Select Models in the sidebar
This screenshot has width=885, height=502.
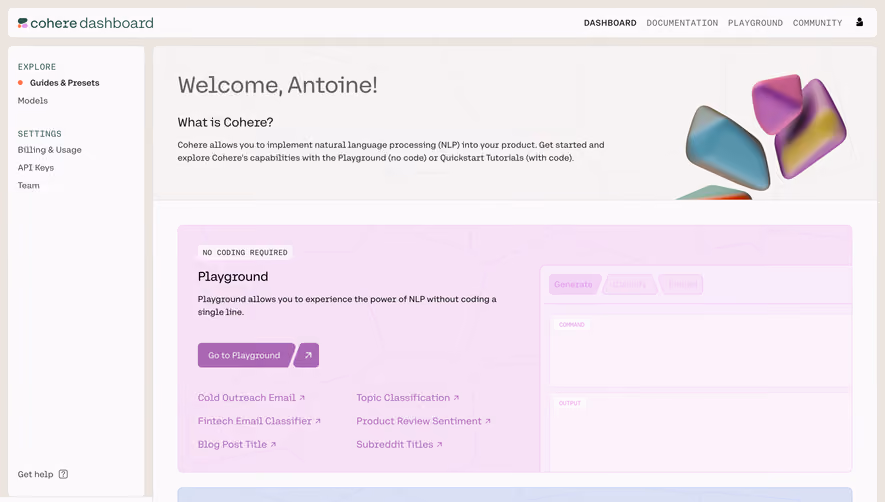[33, 101]
